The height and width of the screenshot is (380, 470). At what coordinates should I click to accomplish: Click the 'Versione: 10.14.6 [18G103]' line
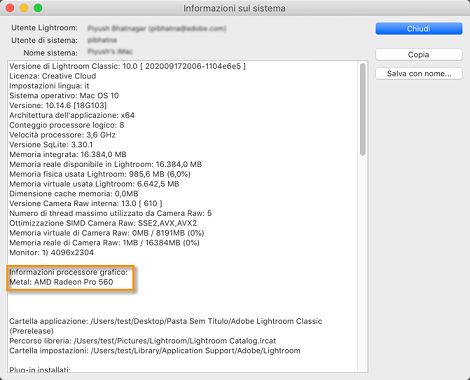pos(58,105)
